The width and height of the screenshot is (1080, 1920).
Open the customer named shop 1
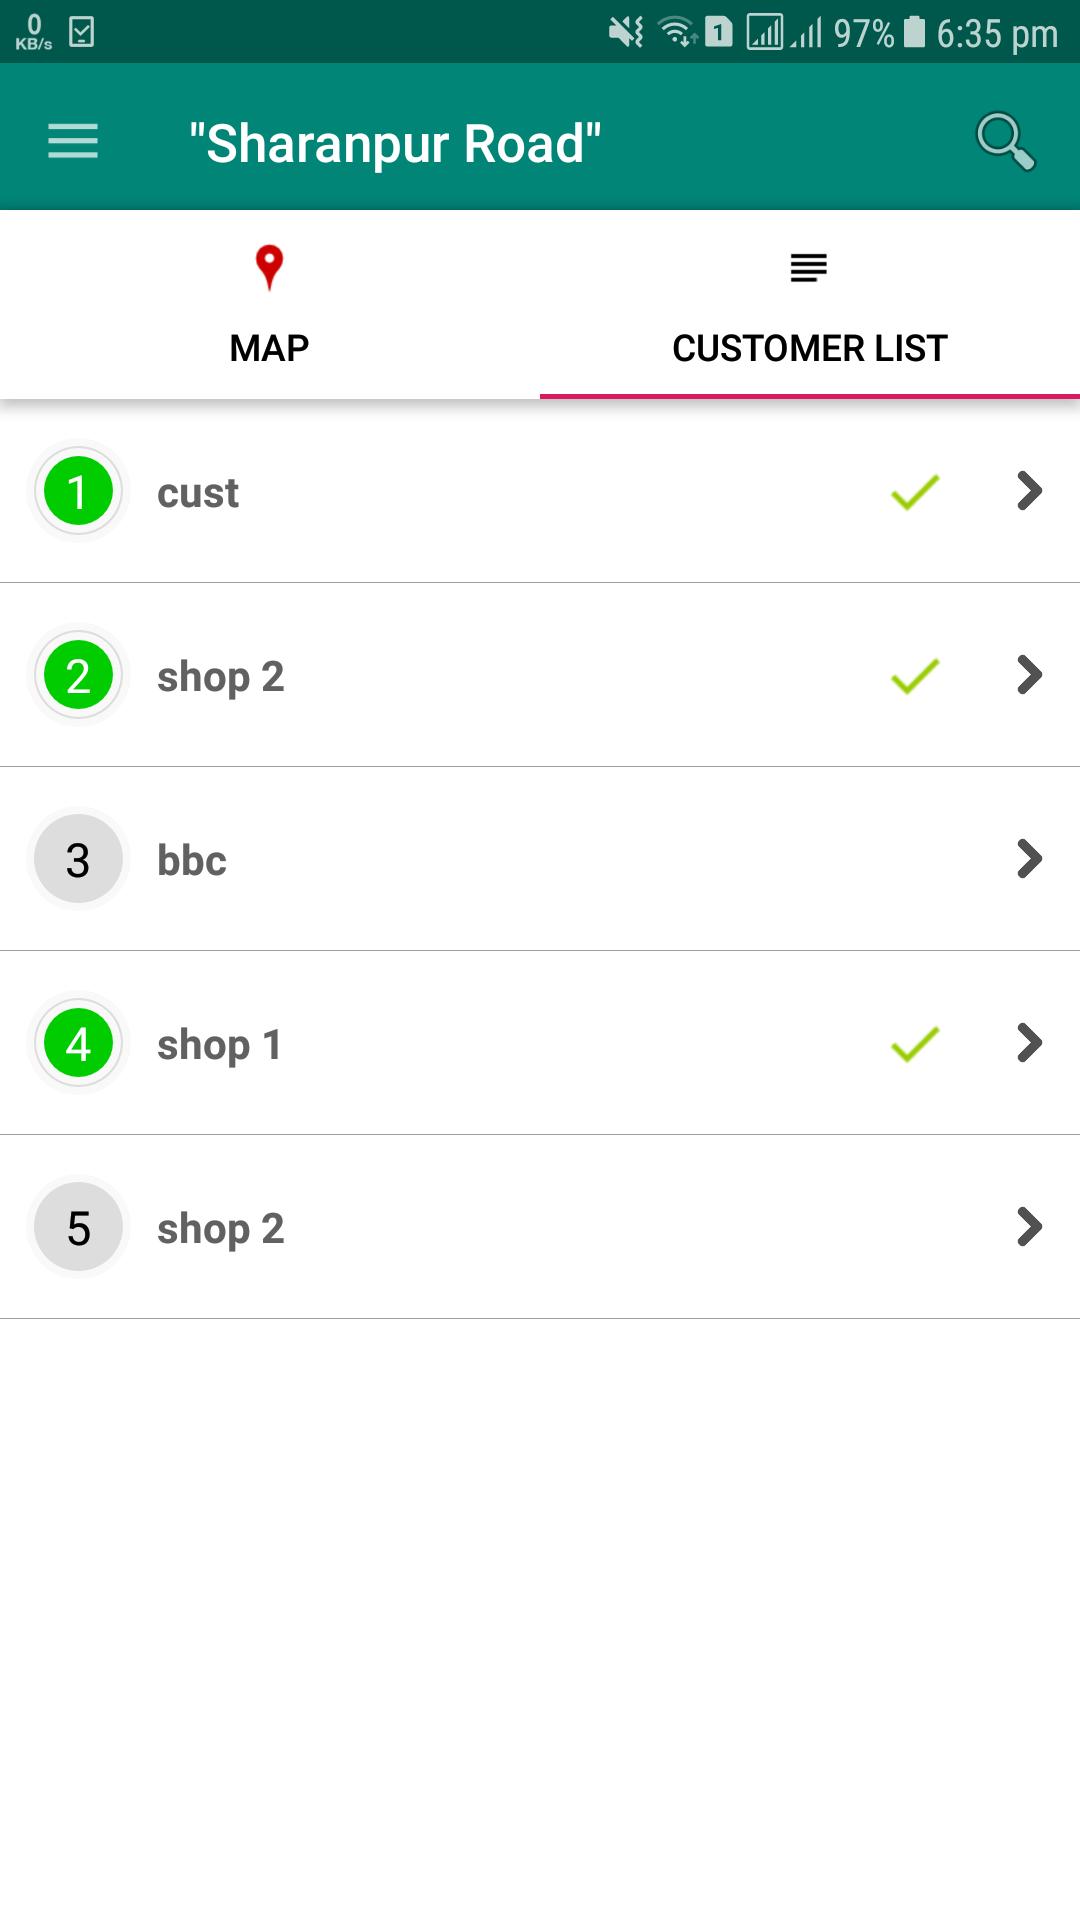point(540,1043)
